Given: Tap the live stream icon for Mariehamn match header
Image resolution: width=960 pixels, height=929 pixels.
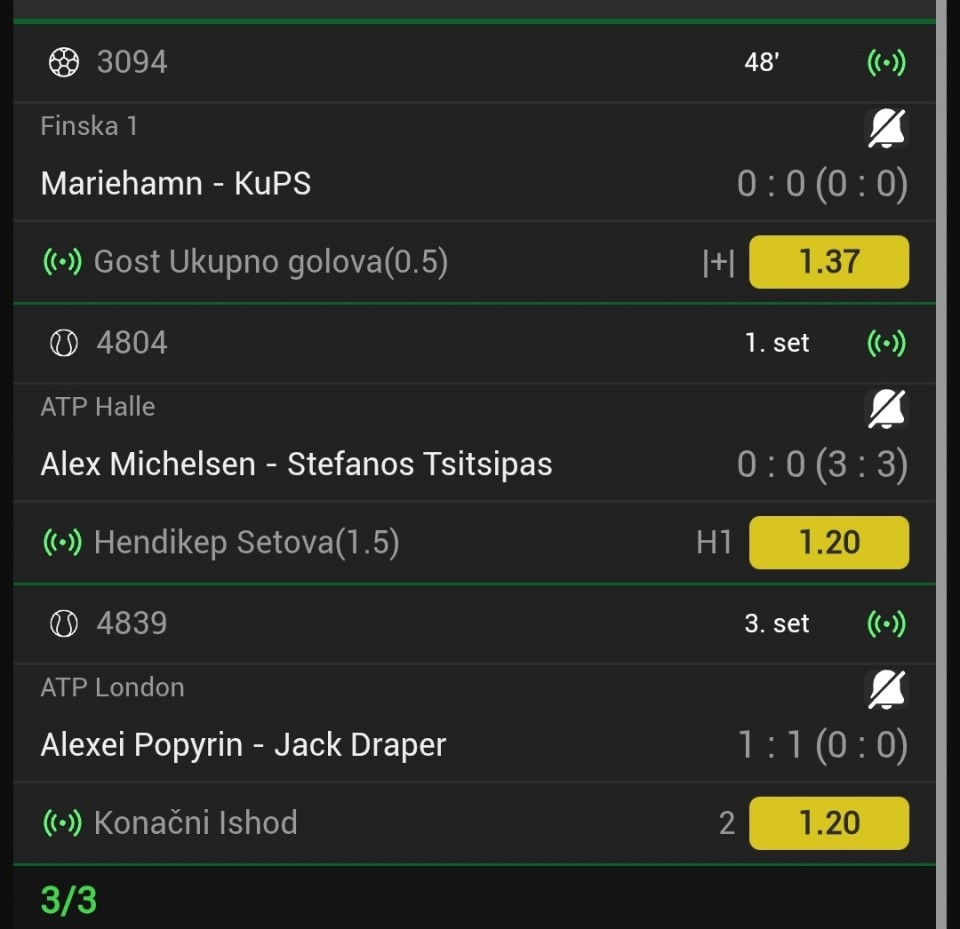Looking at the screenshot, I should 886,62.
